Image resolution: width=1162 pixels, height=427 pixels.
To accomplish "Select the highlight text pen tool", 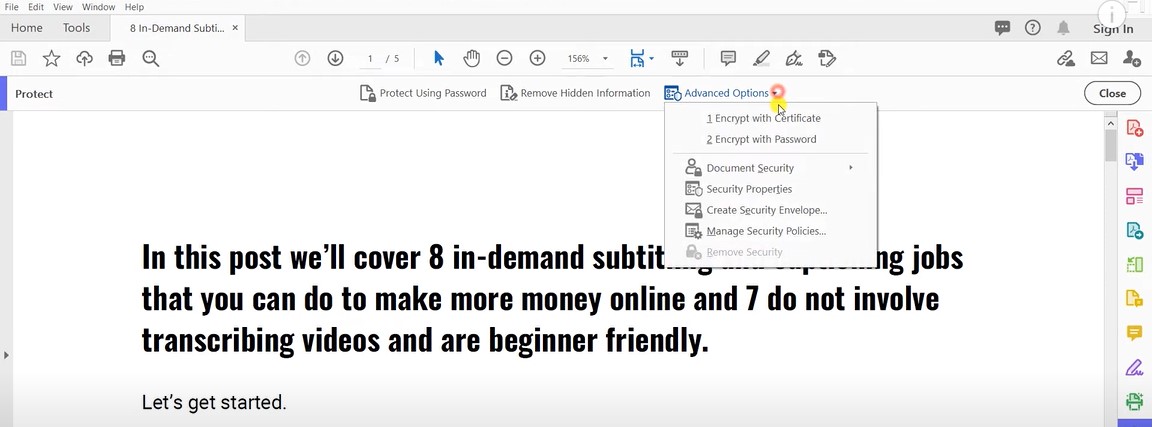I will [761, 59].
